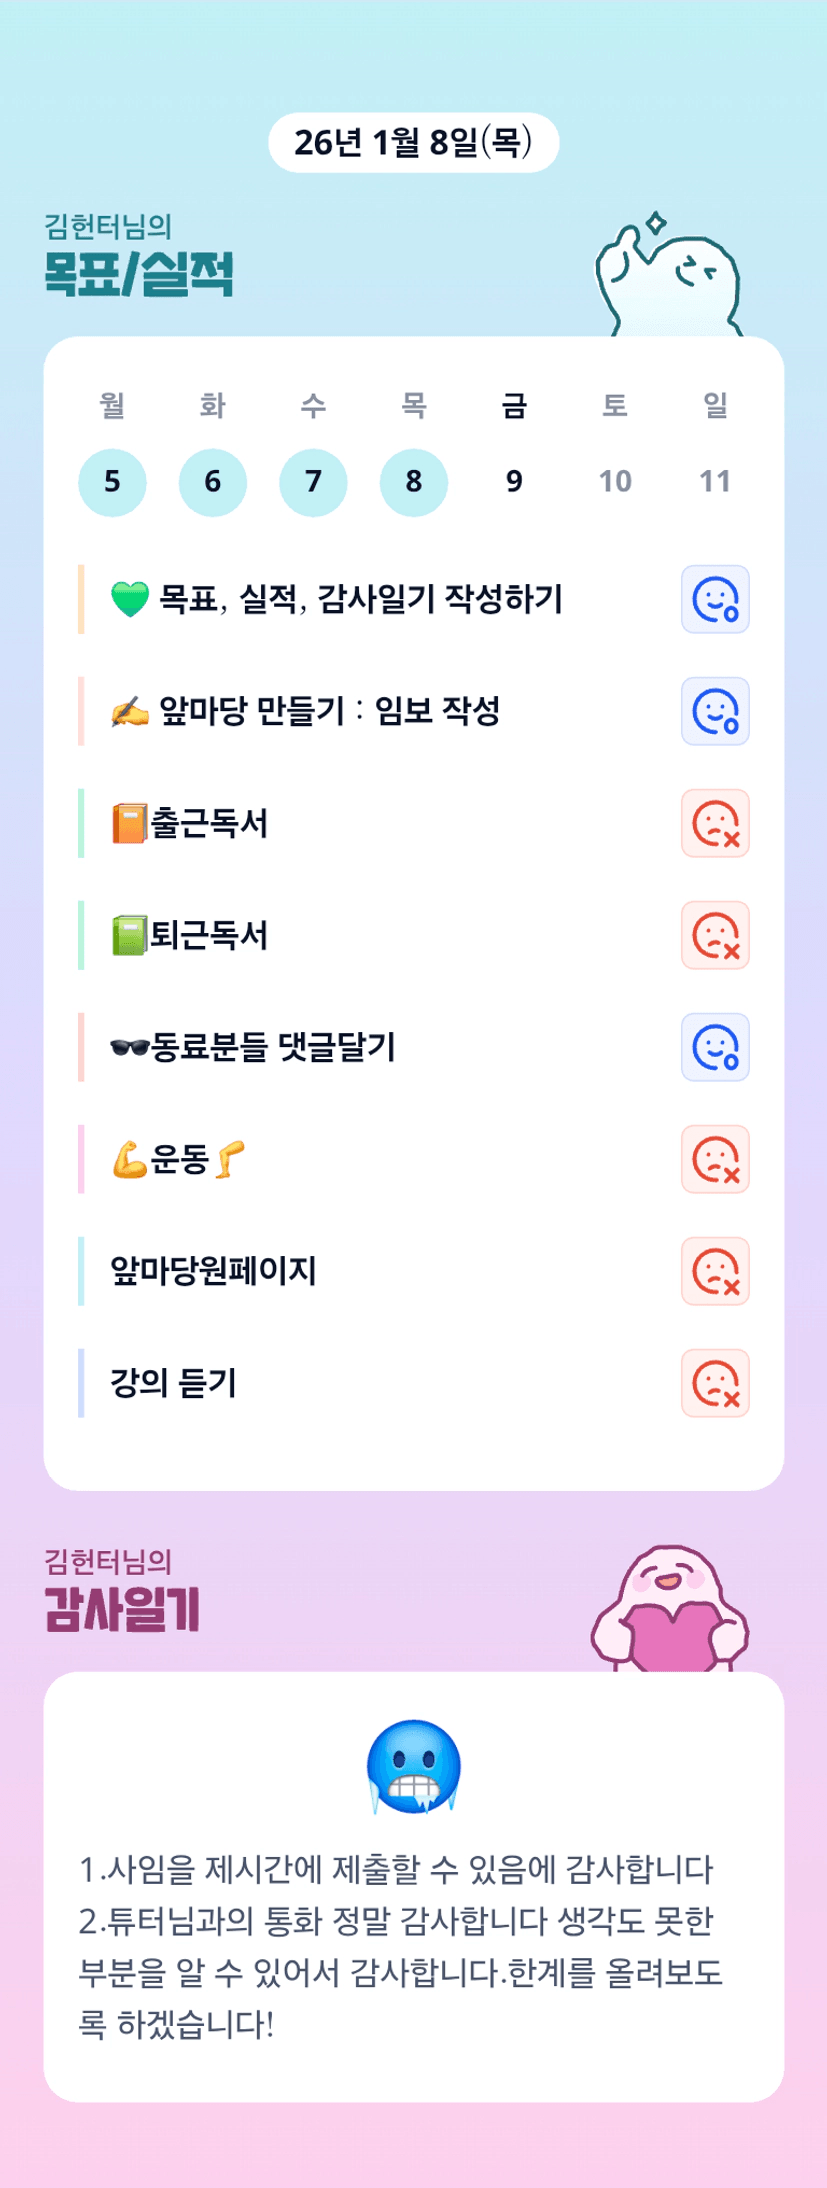Select Tuesday the 6th in week calendar

[x=213, y=482]
